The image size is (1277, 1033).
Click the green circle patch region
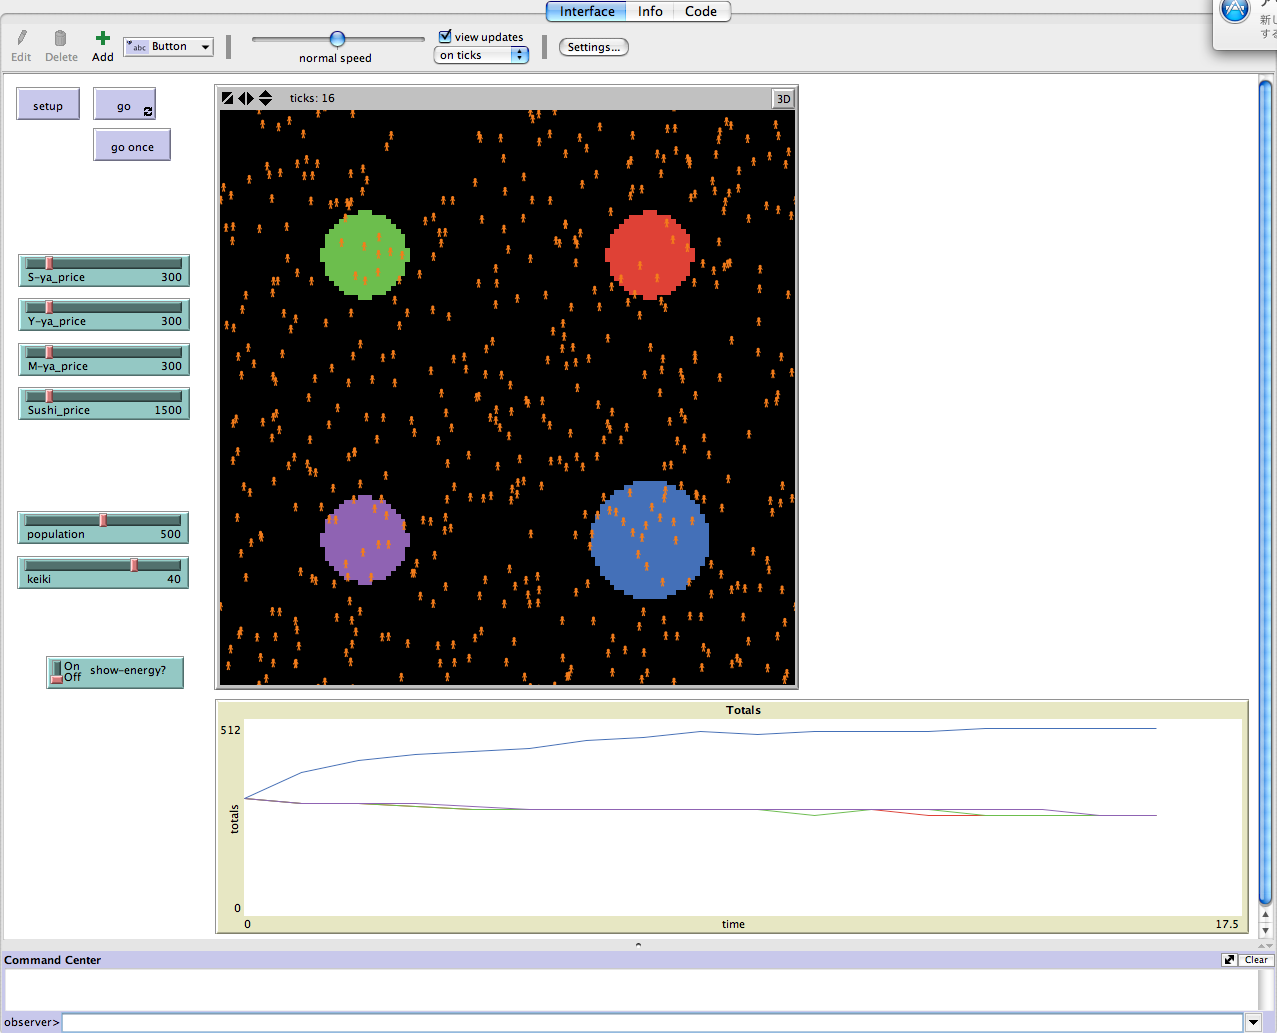tap(365, 254)
